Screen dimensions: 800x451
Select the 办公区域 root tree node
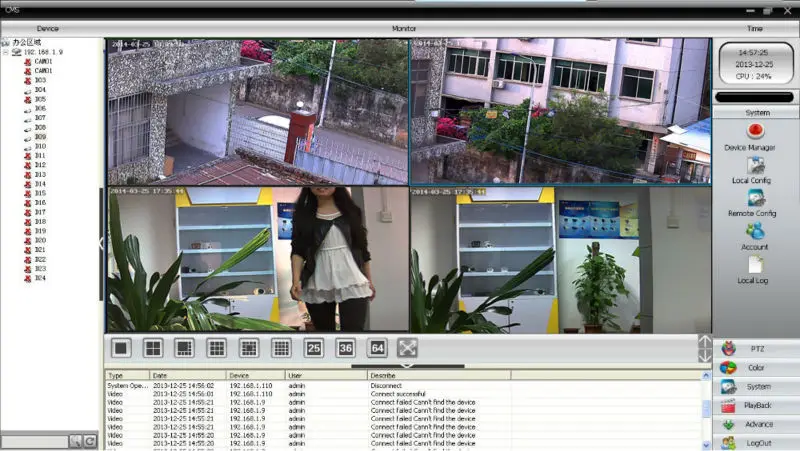coord(27,42)
